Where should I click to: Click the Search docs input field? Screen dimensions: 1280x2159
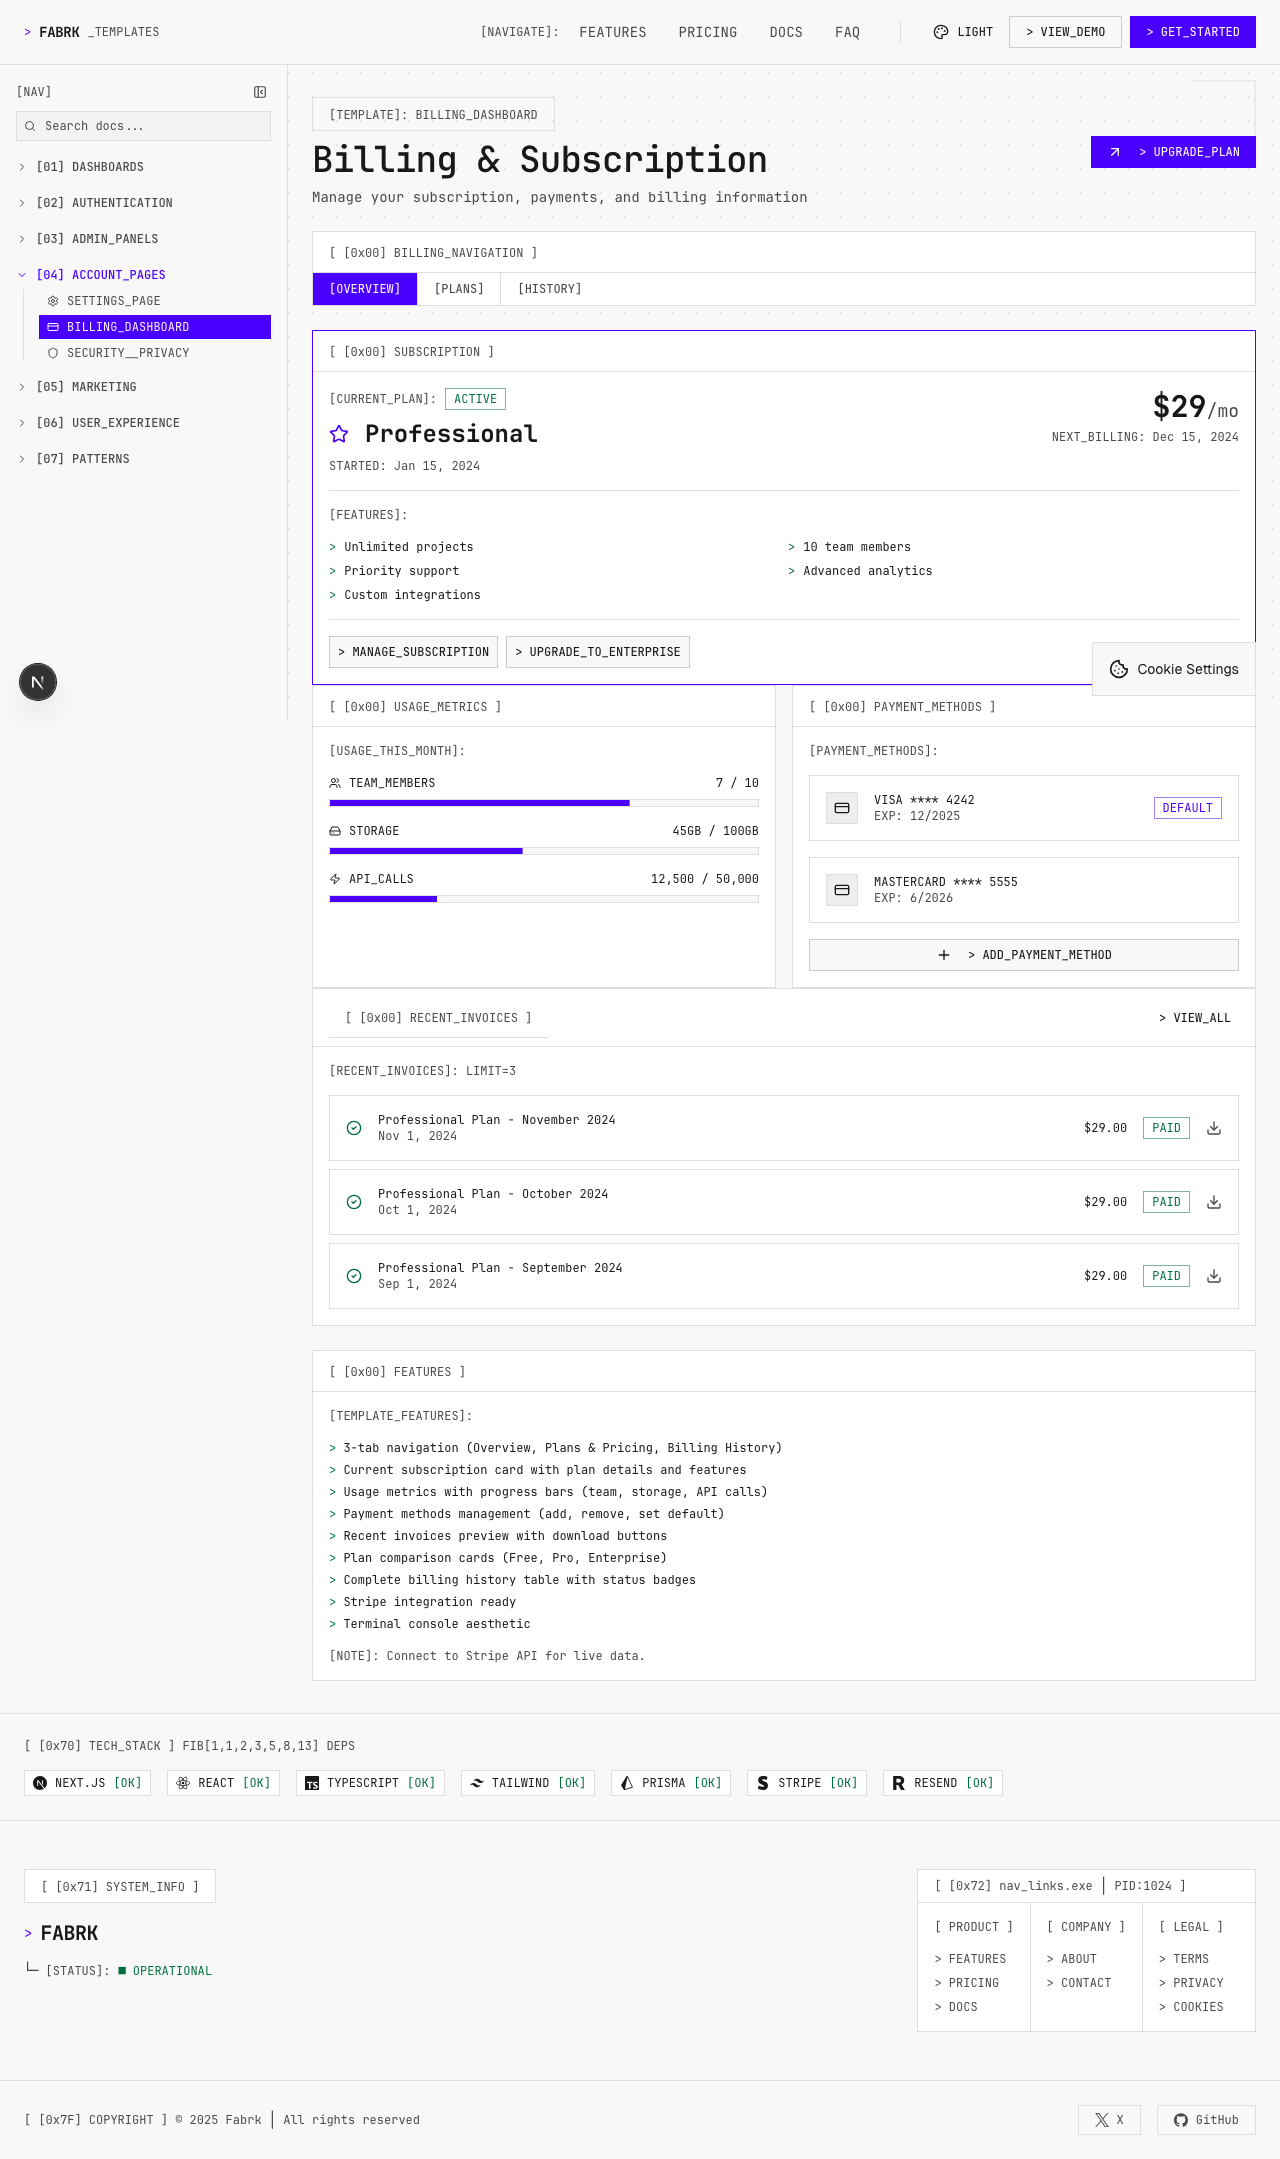(x=144, y=126)
